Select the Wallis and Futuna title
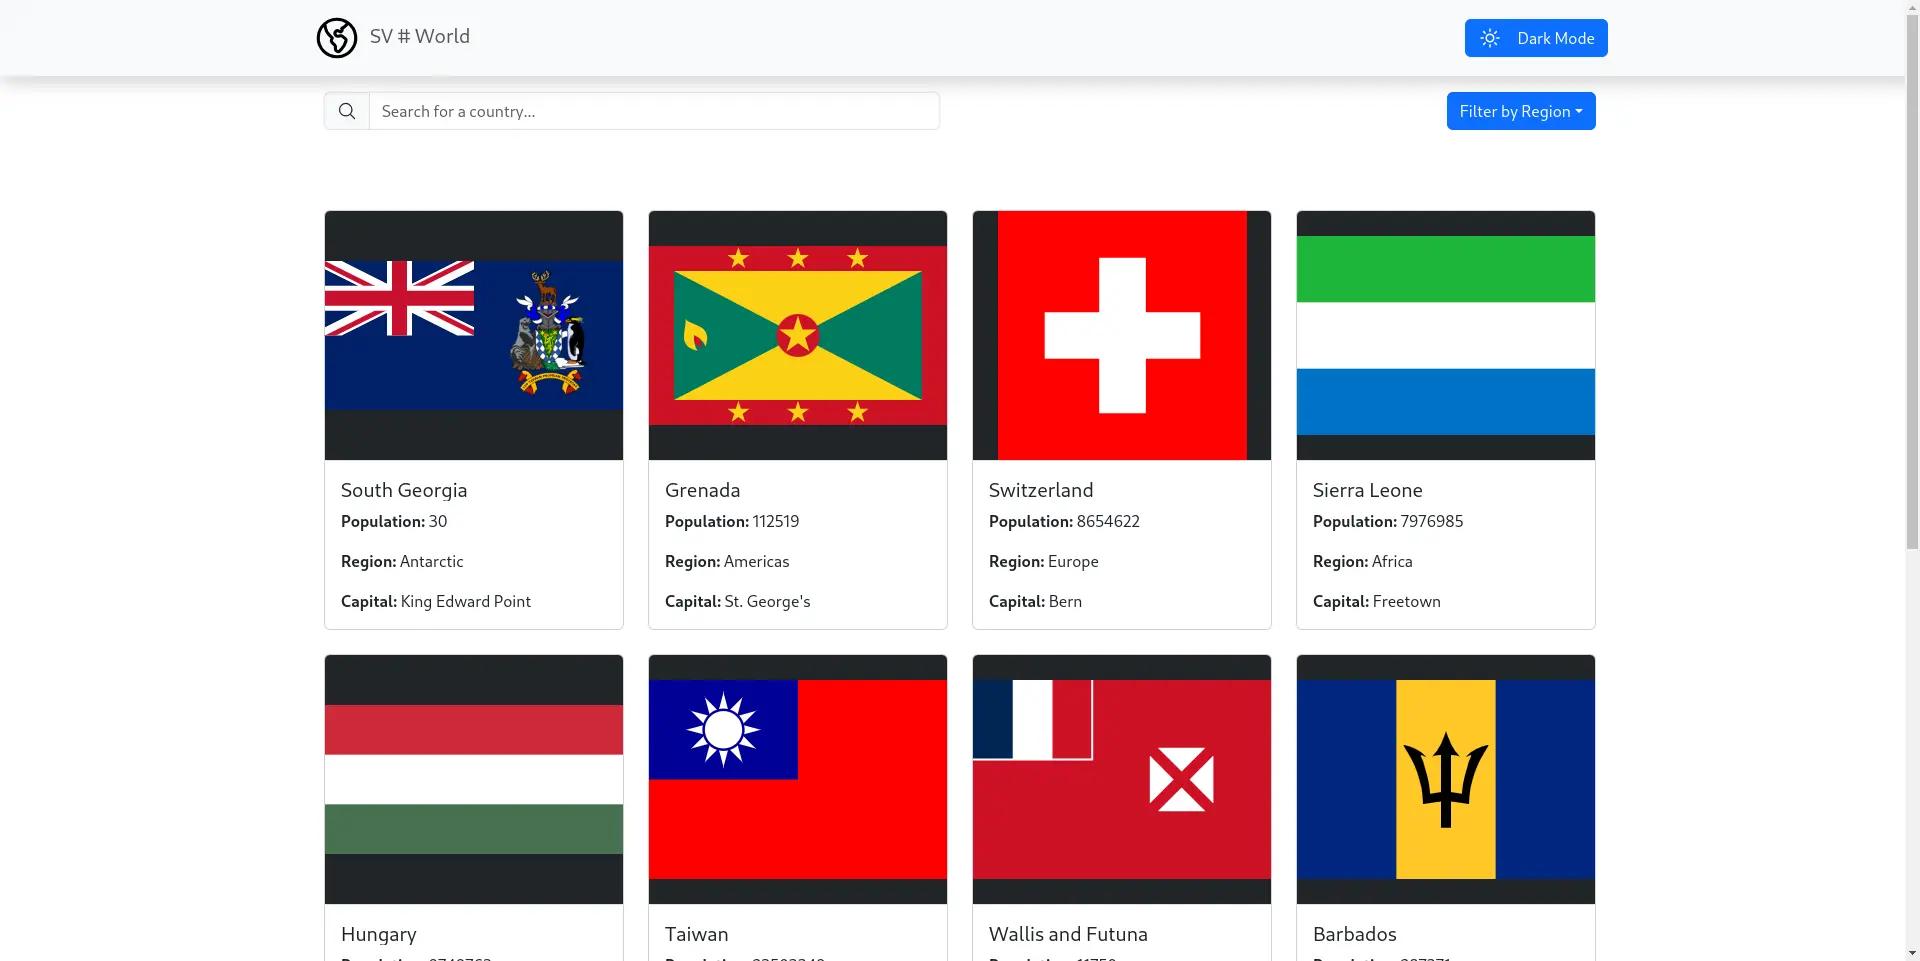 pos(1068,934)
